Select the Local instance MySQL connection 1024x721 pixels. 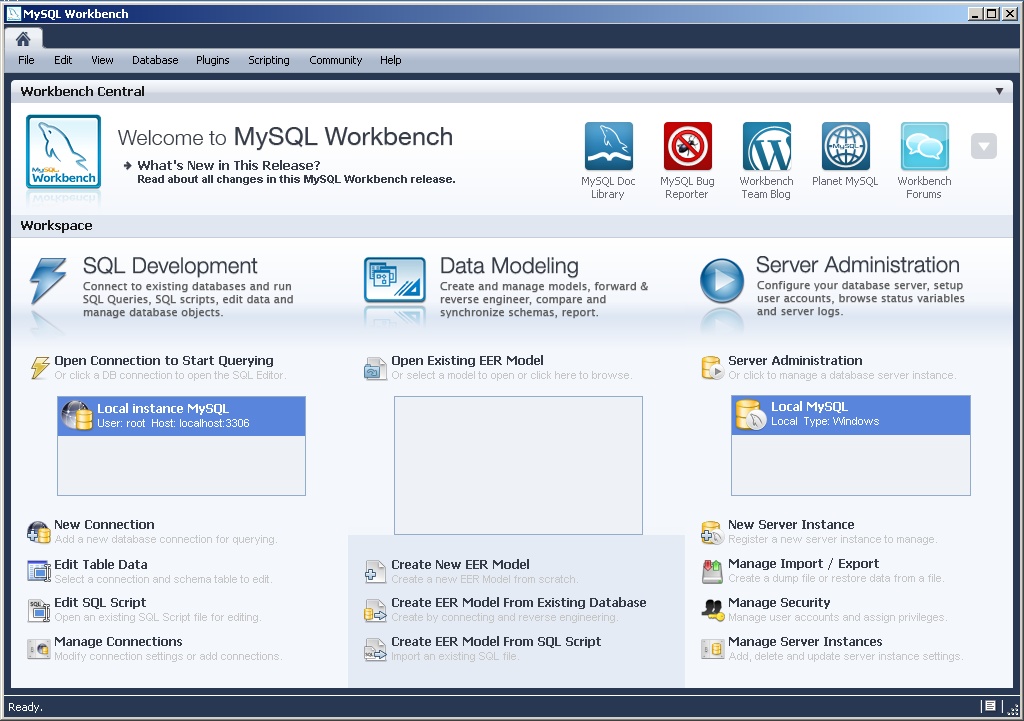(181, 414)
